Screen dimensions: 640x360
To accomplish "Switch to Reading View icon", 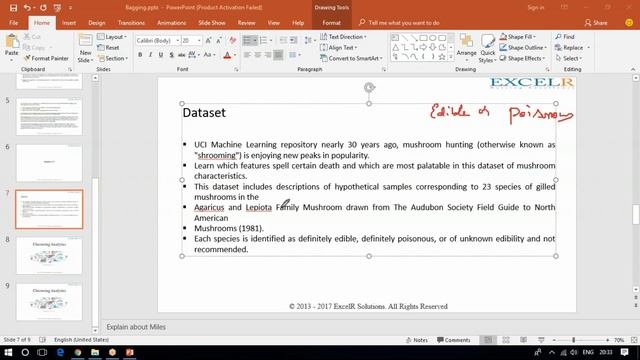I will coord(524,340).
